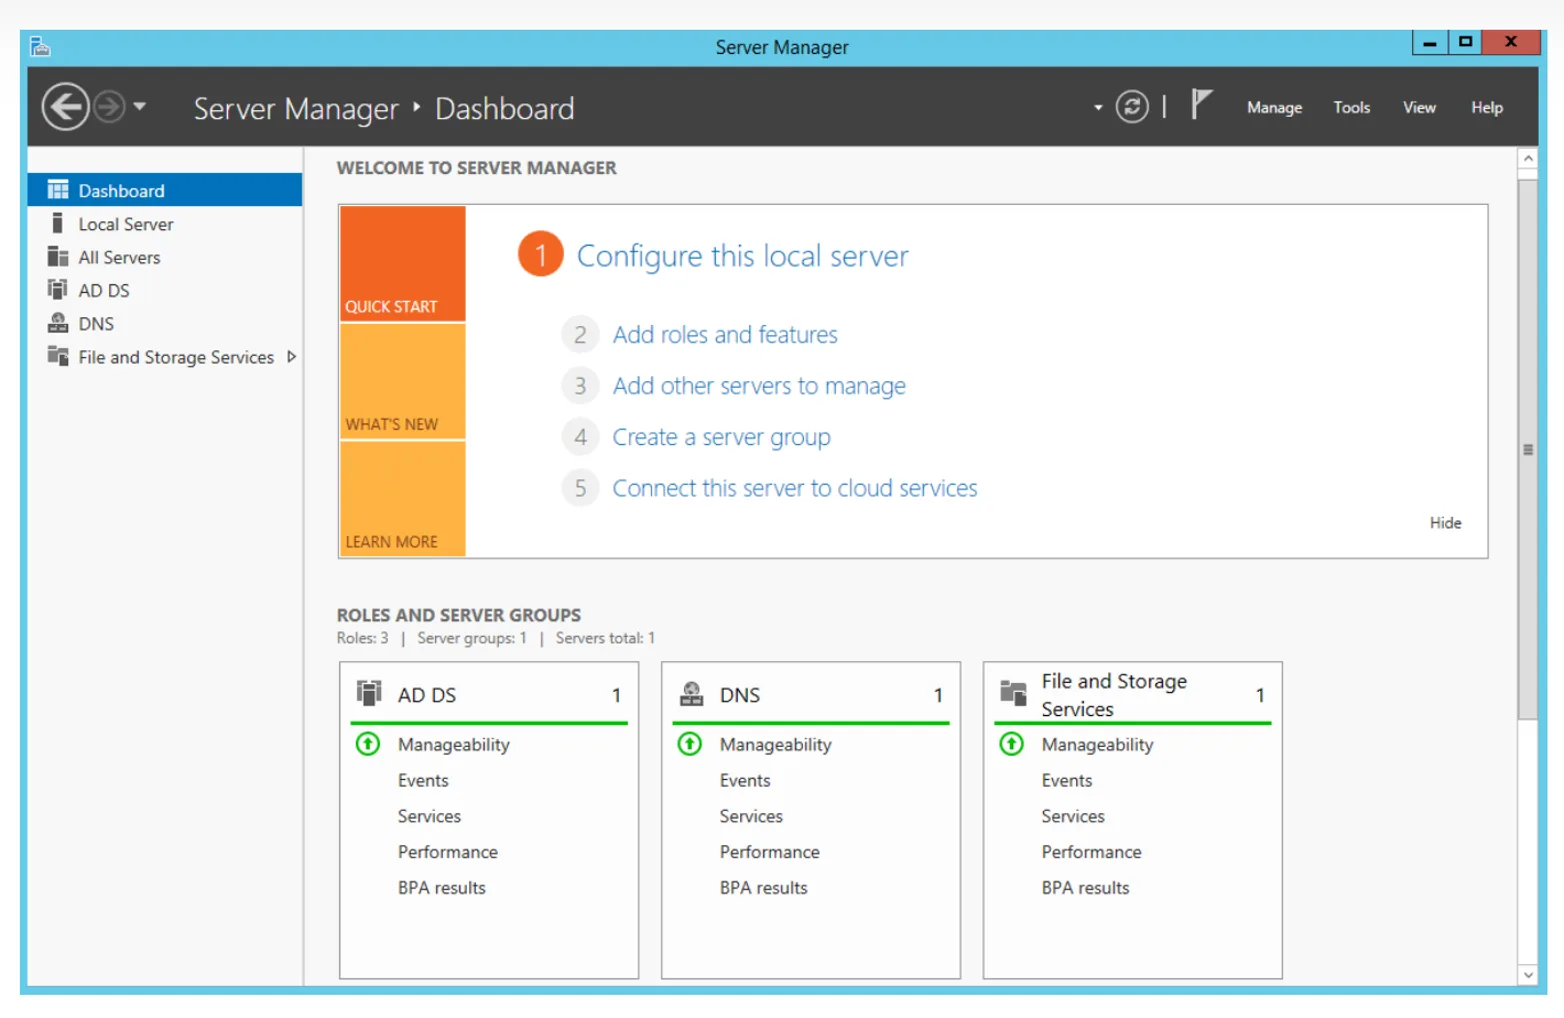Viewport: 1564px width, 1018px height.
Task: Open AD DS tile BPA results
Action: coord(441,888)
